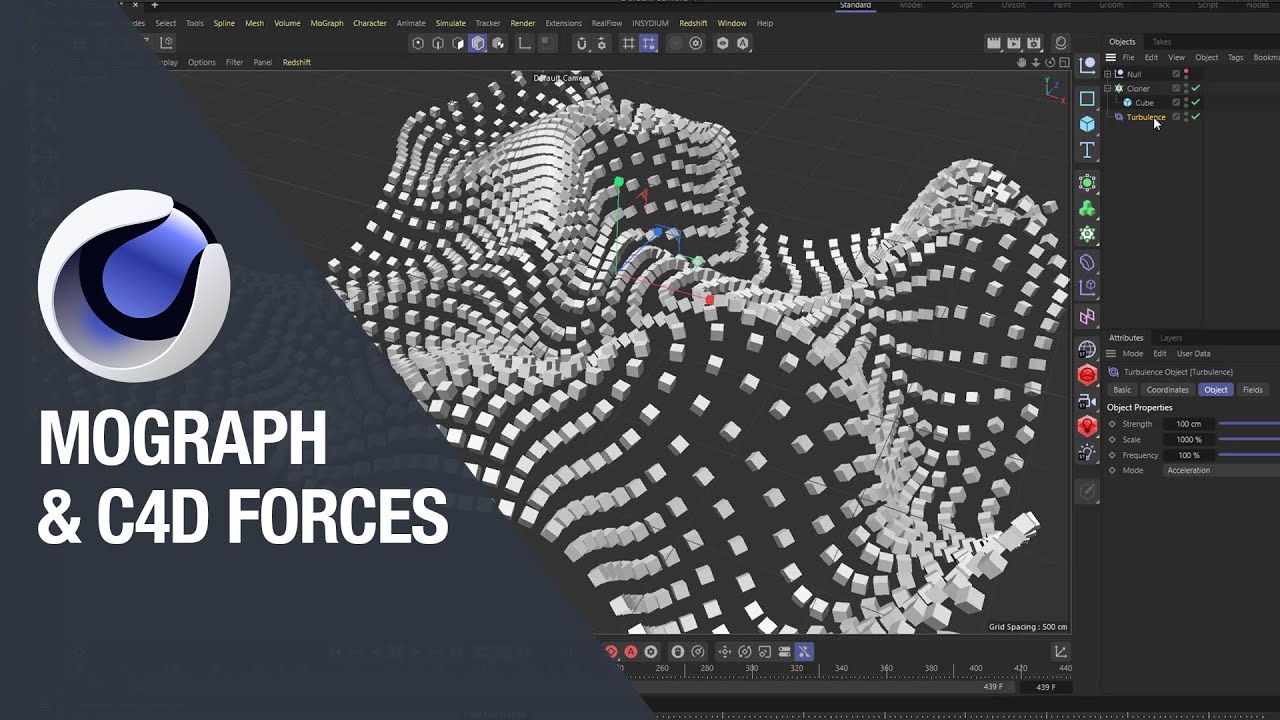Toggle Turbulence enabled green checkmark

[x=1196, y=117]
